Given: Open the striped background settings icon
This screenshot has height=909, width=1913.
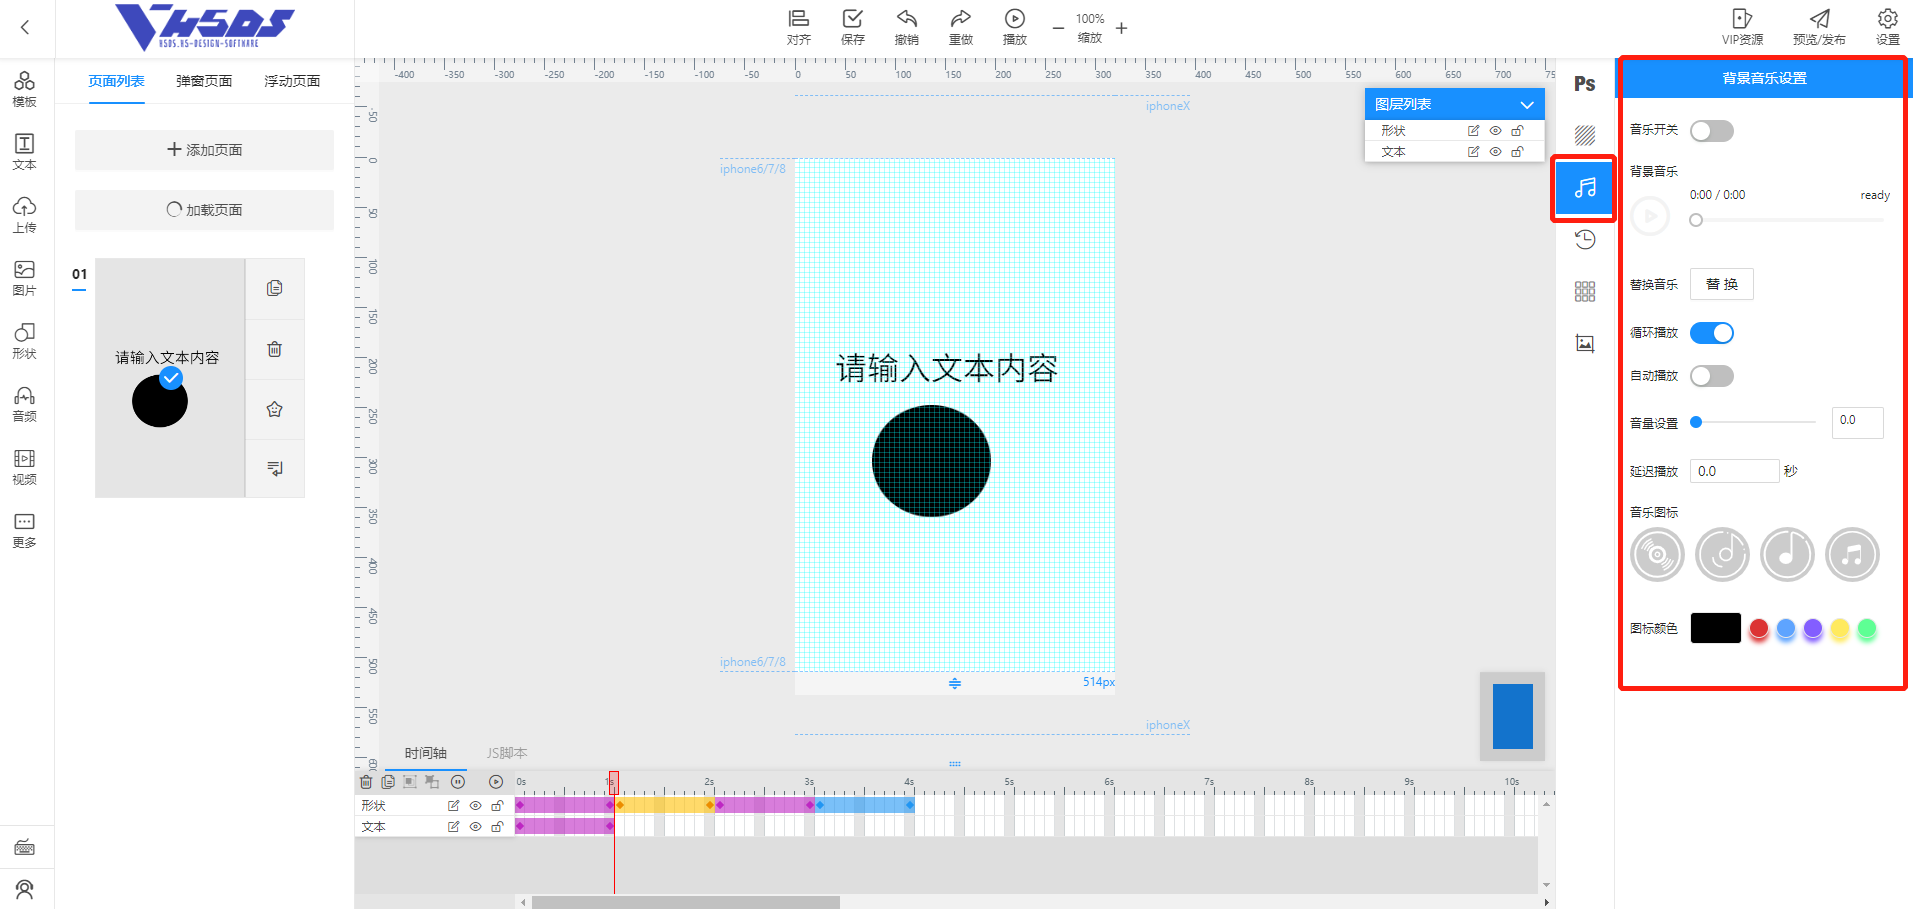Looking at the screenshot, I should point(1585,135).
